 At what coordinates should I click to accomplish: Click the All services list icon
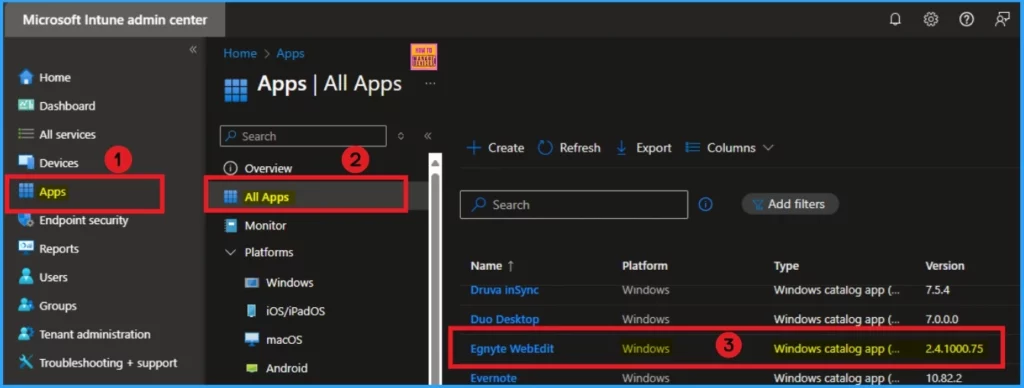[x=26, y=134]
